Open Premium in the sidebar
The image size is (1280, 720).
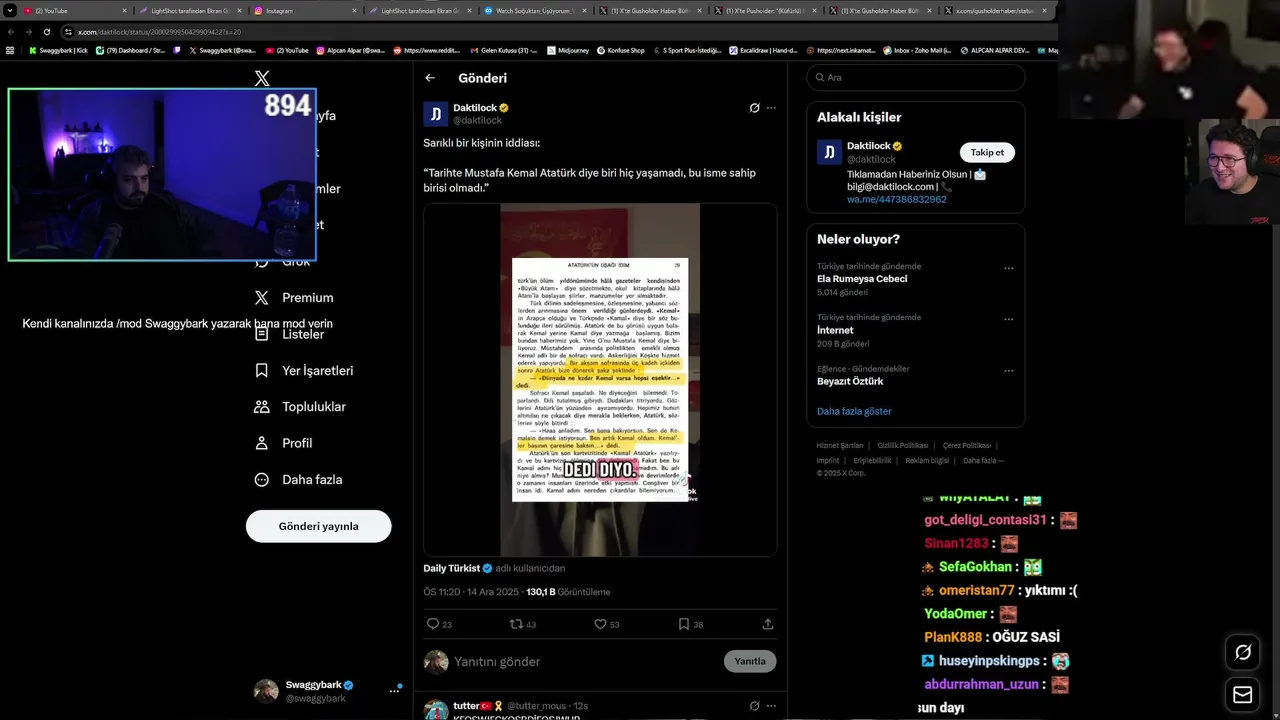coord(294,298)
